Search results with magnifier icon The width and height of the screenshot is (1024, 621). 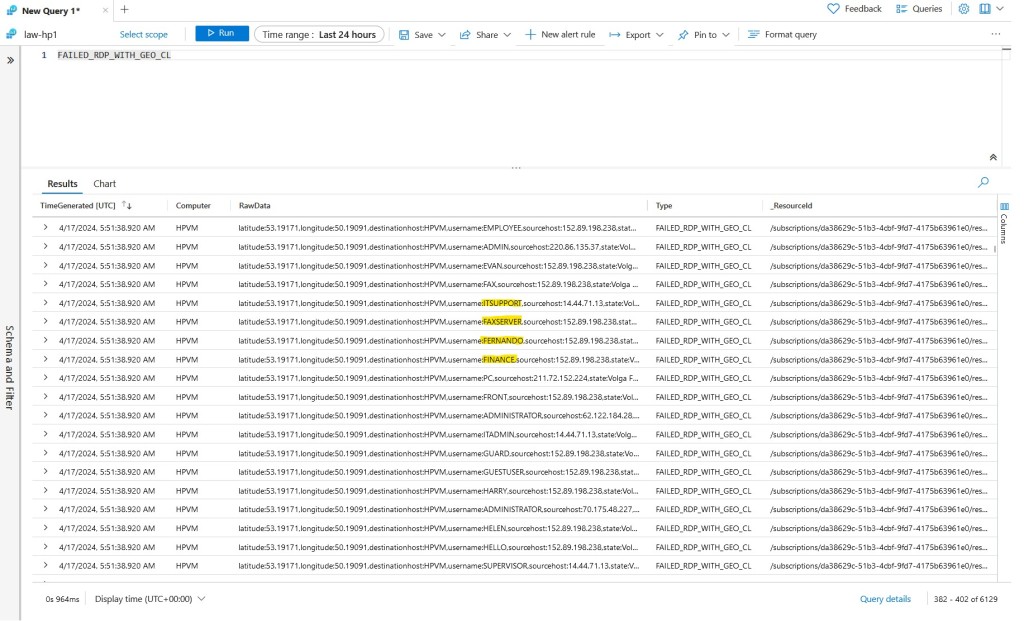tap(983, 183)
